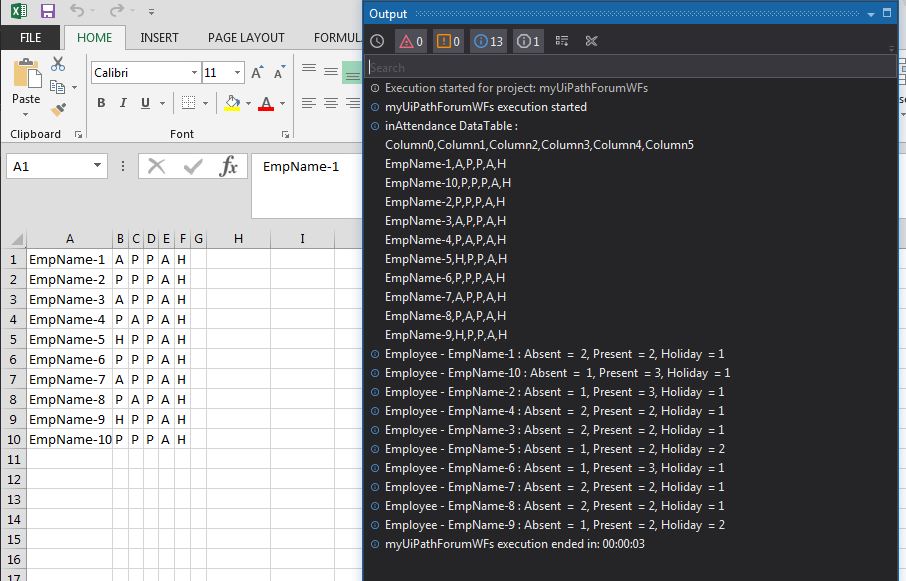Clear all Output panel messages

(591, 41)
